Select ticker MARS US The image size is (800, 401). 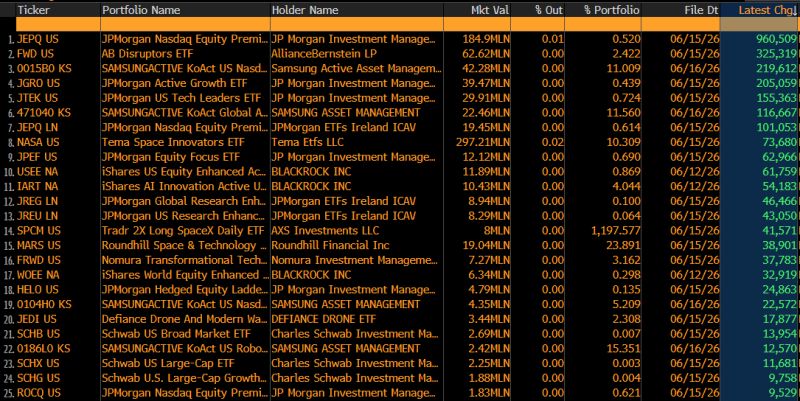[x=39, y=245]
